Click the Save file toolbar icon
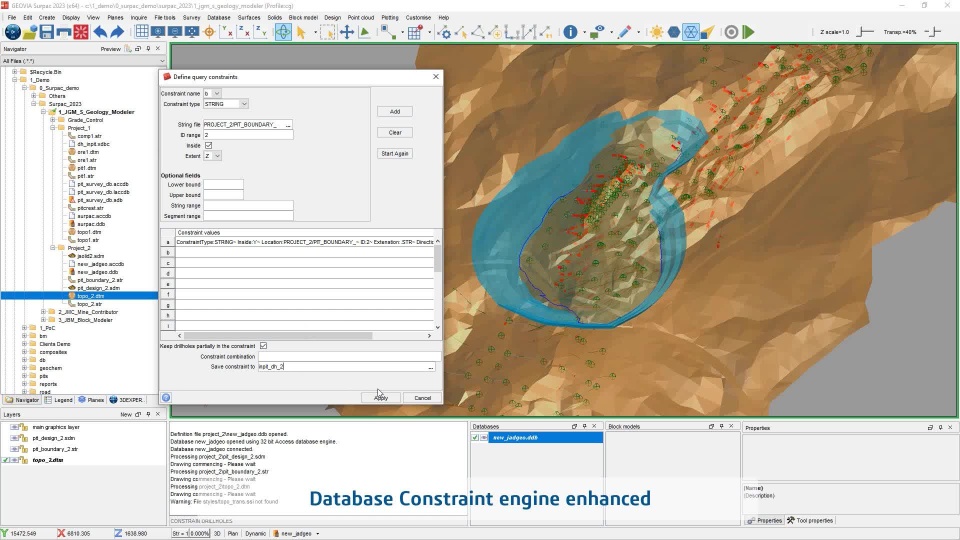Viewport: 960px width, 540px height. point(48,32)
